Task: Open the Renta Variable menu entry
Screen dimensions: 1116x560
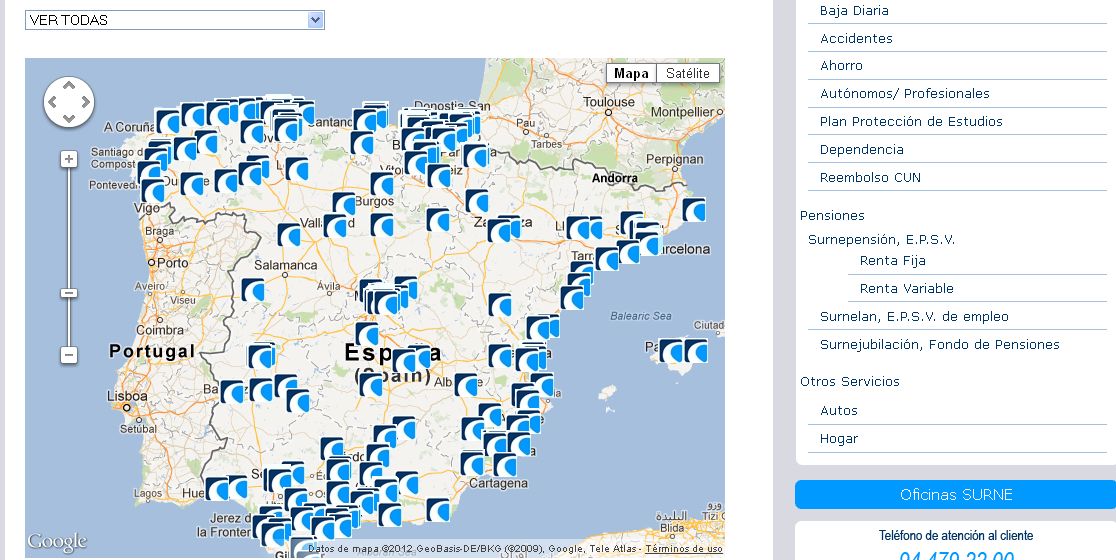Action: coord(906,289)
